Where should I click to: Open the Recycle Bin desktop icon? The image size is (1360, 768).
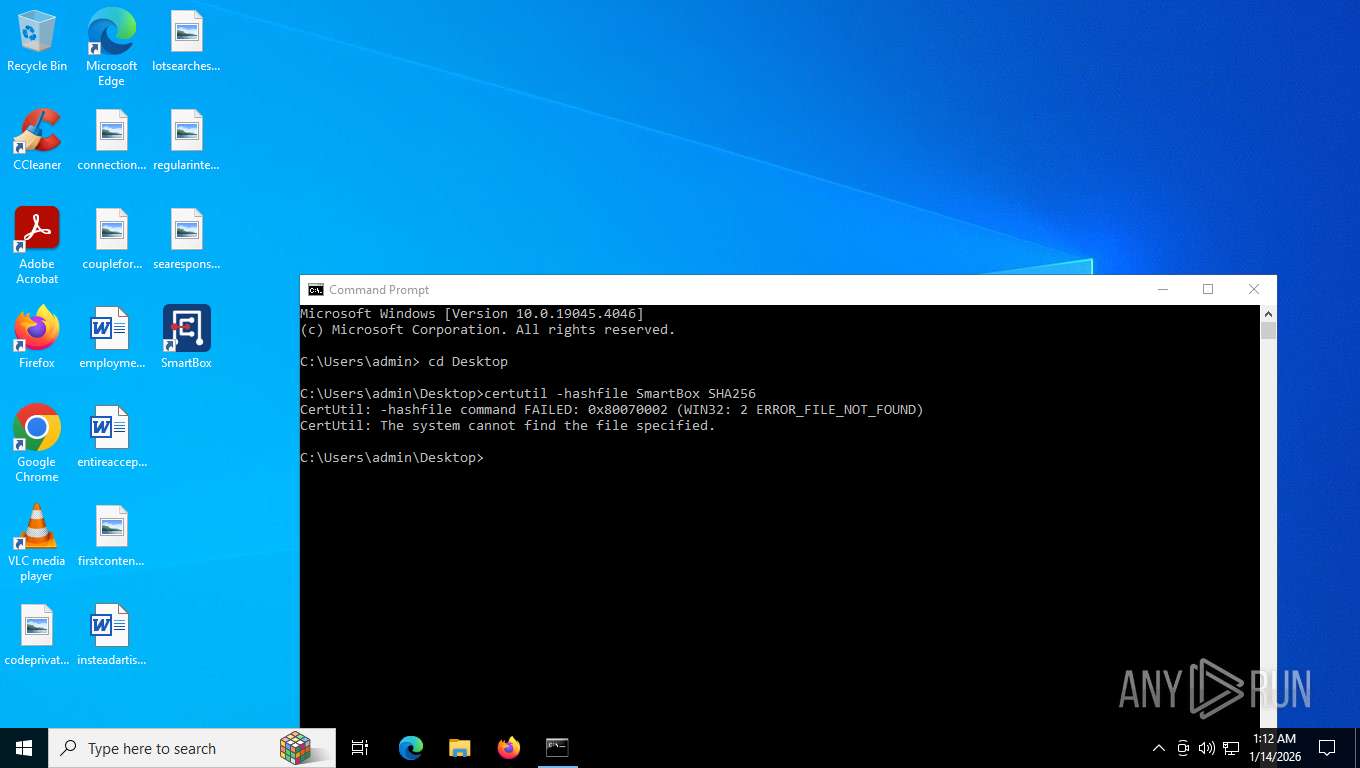pos(37,41)
